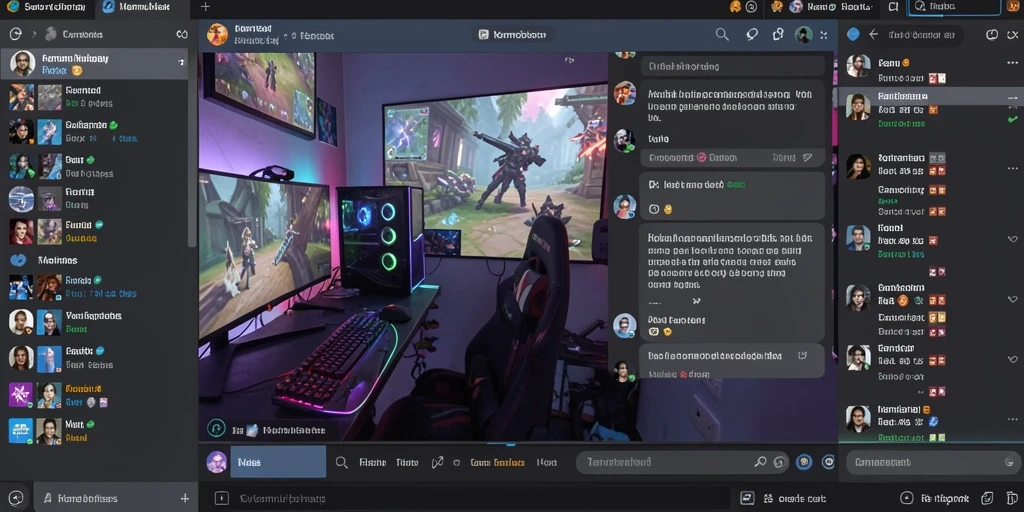Expand the chevron arrow in left sidebar header
Image resolution: width=1024 pixels, height=512 pixels.
click(x=34, y=34)
